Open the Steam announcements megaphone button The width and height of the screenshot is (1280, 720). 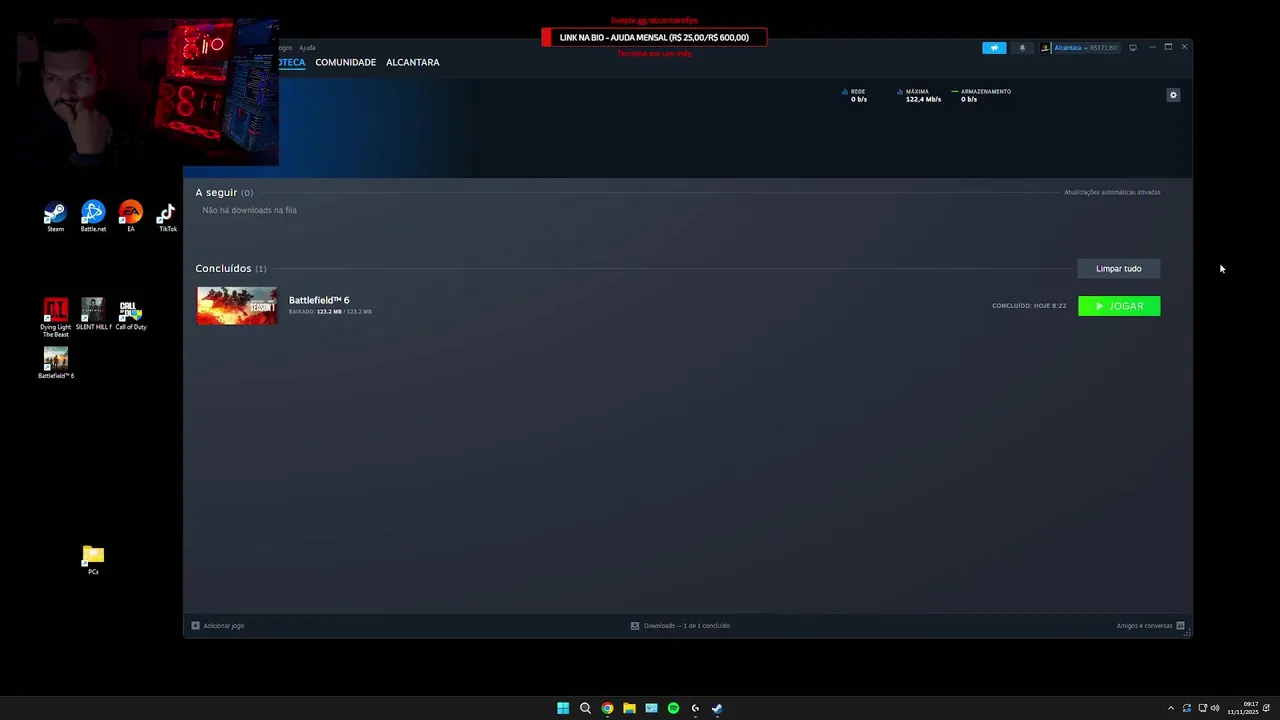(994, 47)
